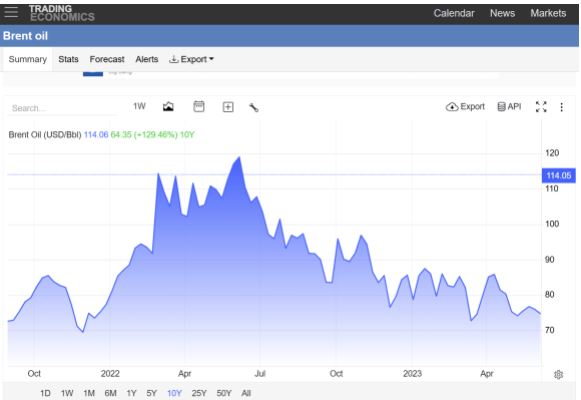Add comparison with plus icon
The width and height of the screenshot is (581, 400).
(x=228, y=107)
